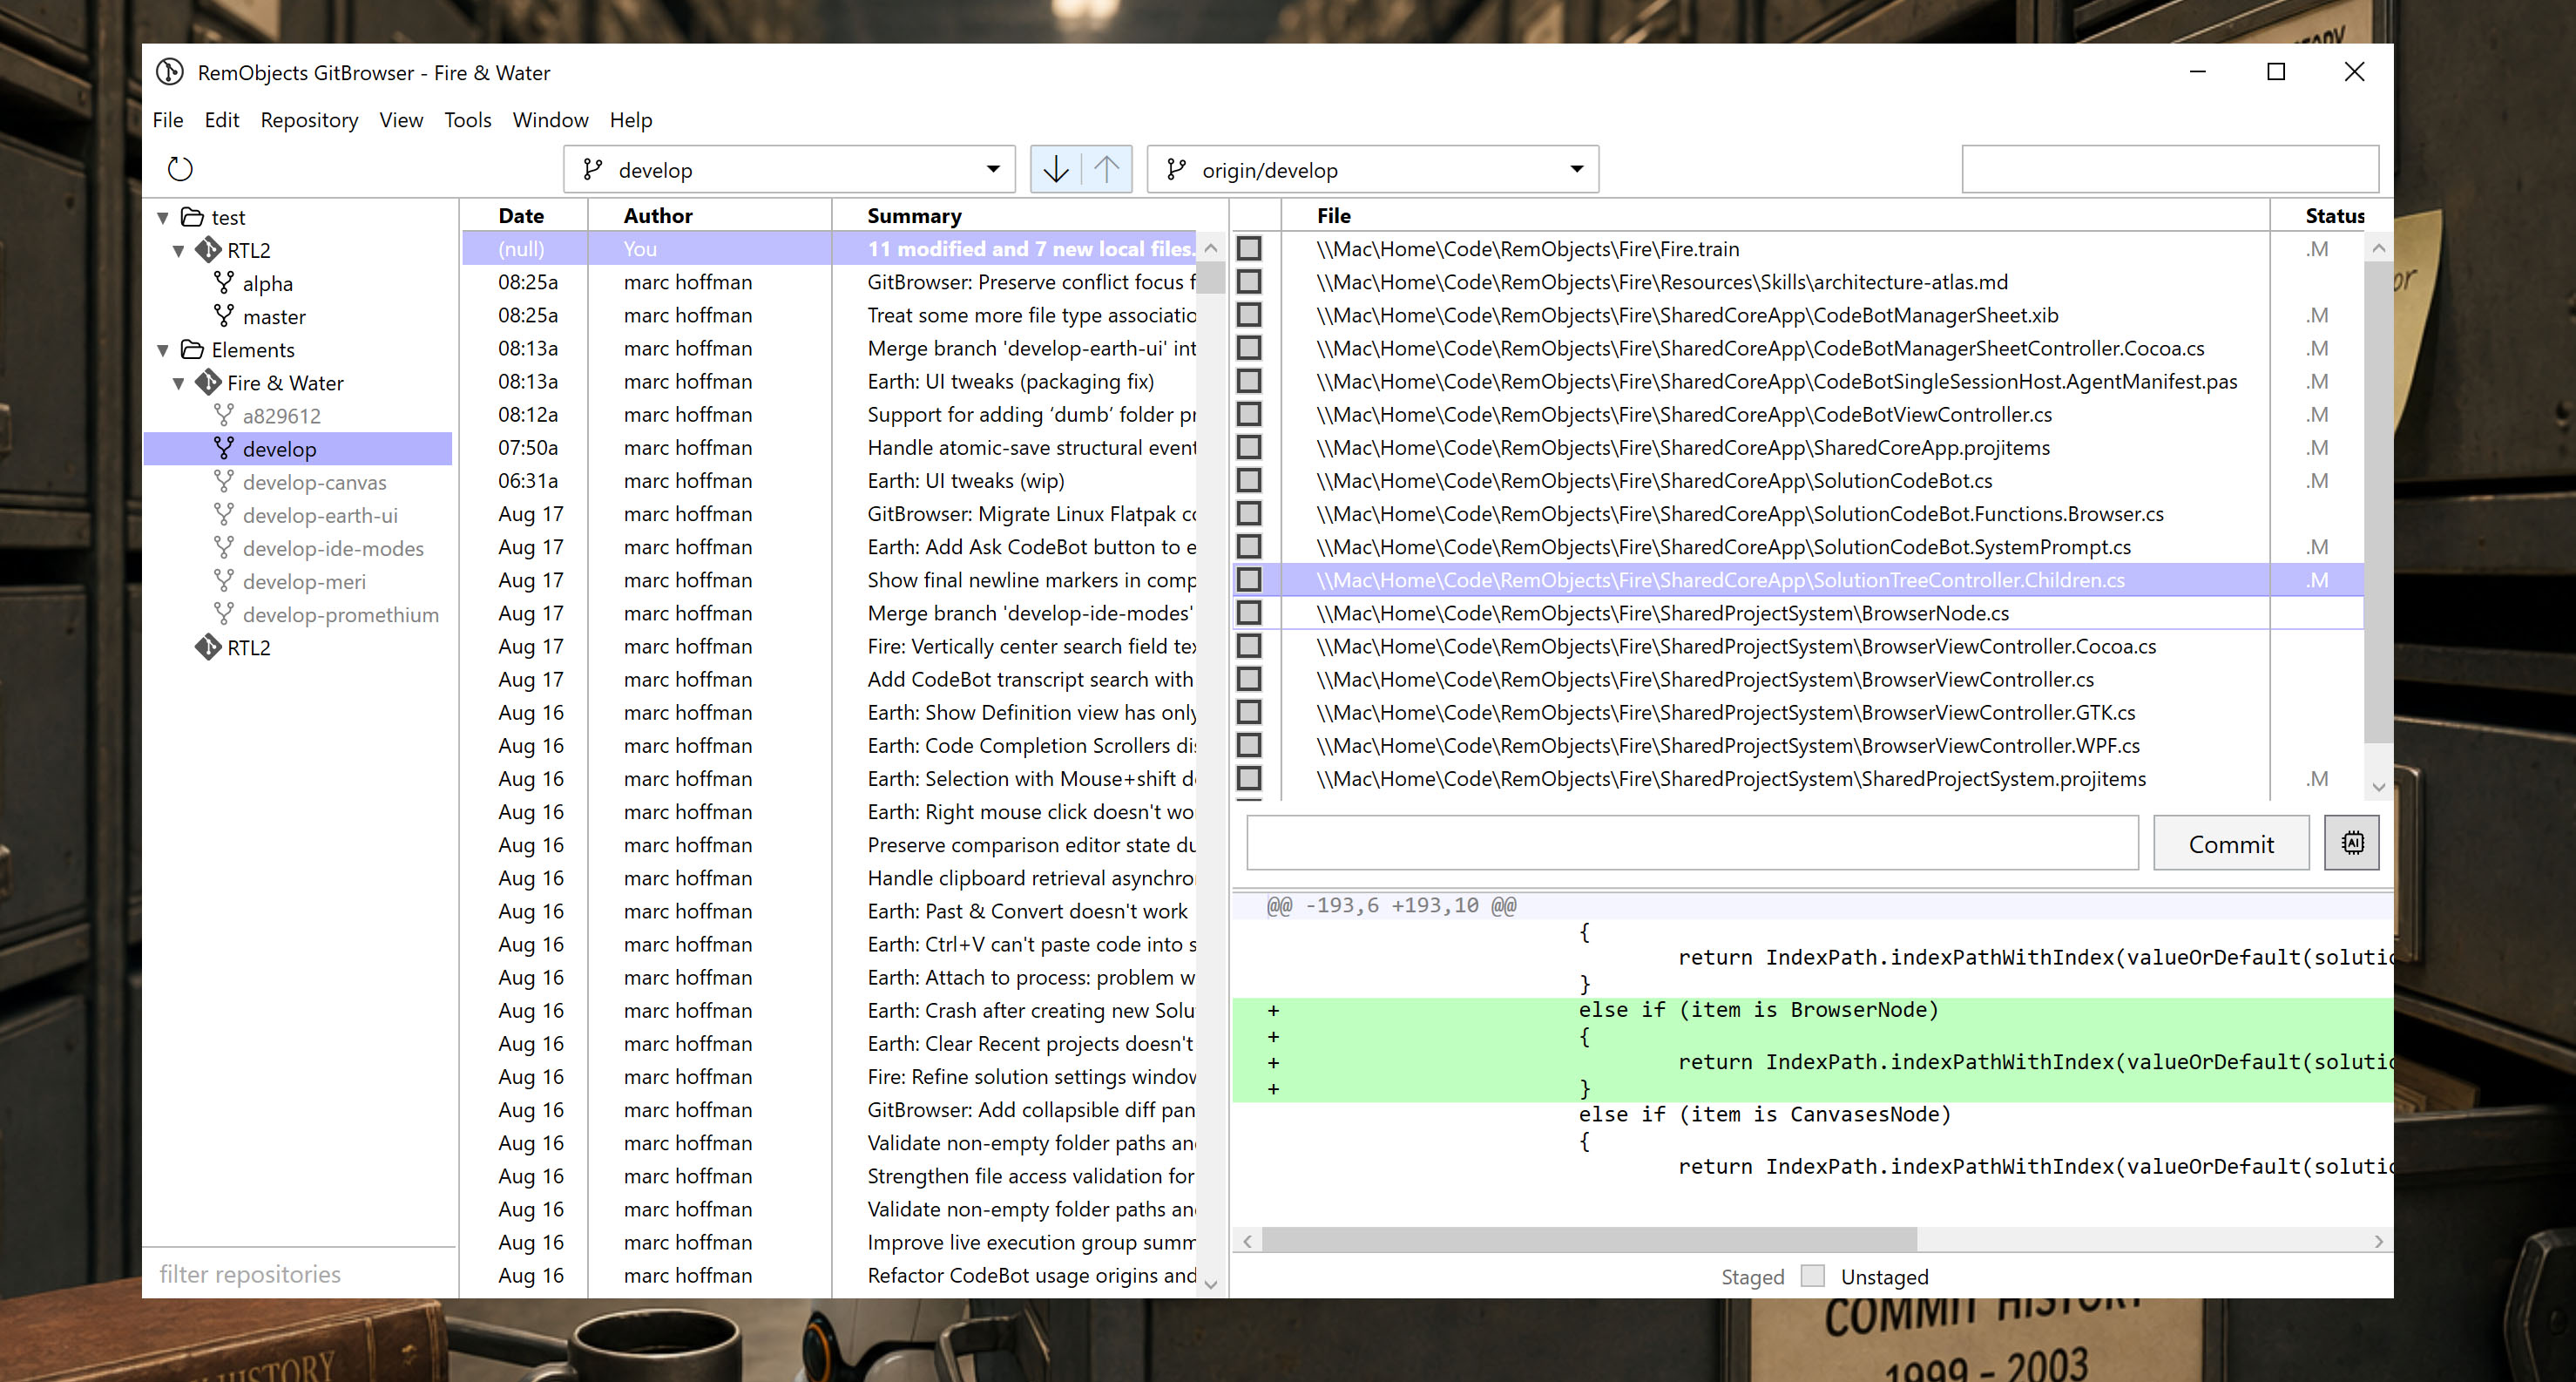The height and width of the screenshot is (1382, 2576).
Task: Click the branch icon beside a829612
Action: tap(224, 415)
